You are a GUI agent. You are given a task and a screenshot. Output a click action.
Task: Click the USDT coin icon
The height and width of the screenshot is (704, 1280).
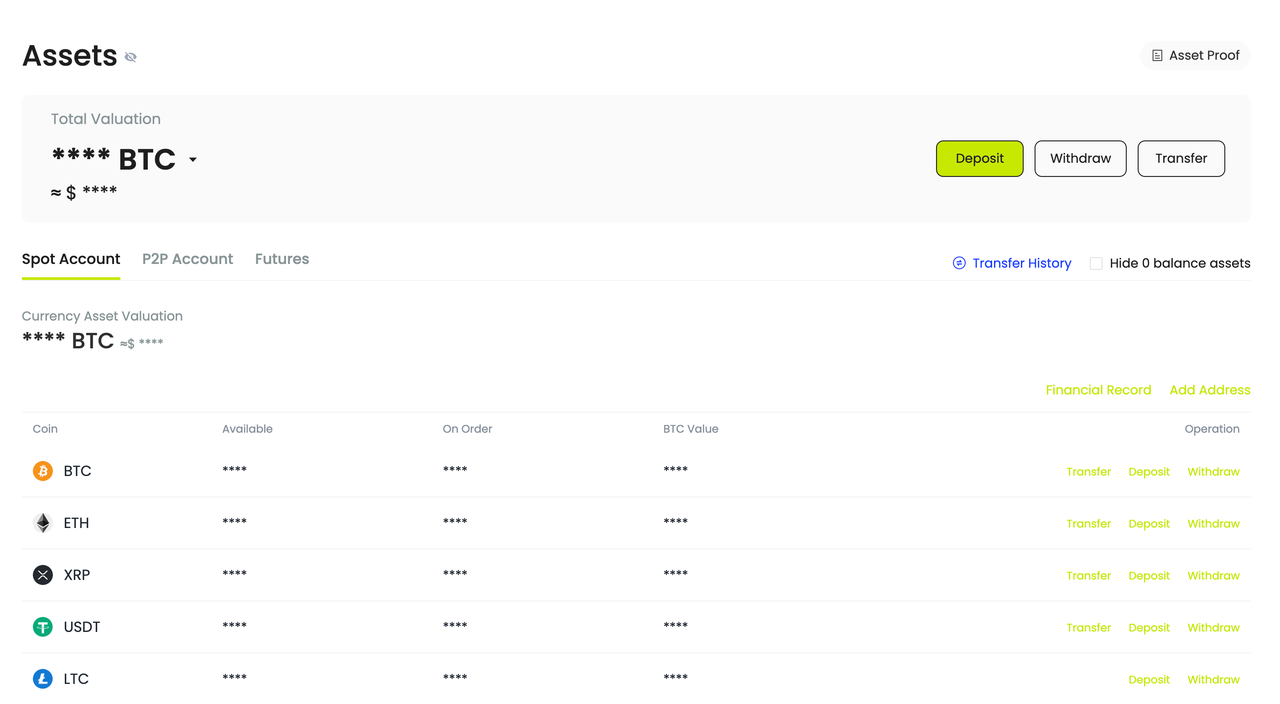point(43,627)
